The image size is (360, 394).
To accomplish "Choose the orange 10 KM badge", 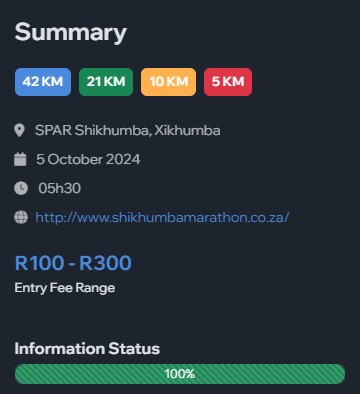I will (169, 82).
